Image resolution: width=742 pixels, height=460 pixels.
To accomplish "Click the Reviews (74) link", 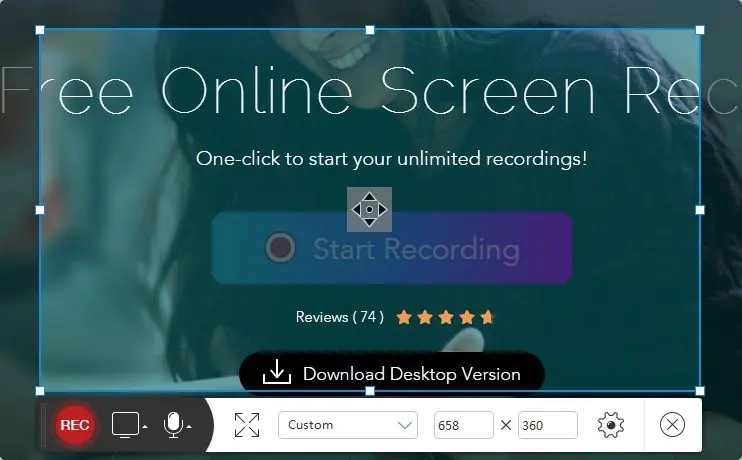I will pyautogui.click(x=339, y=317).
